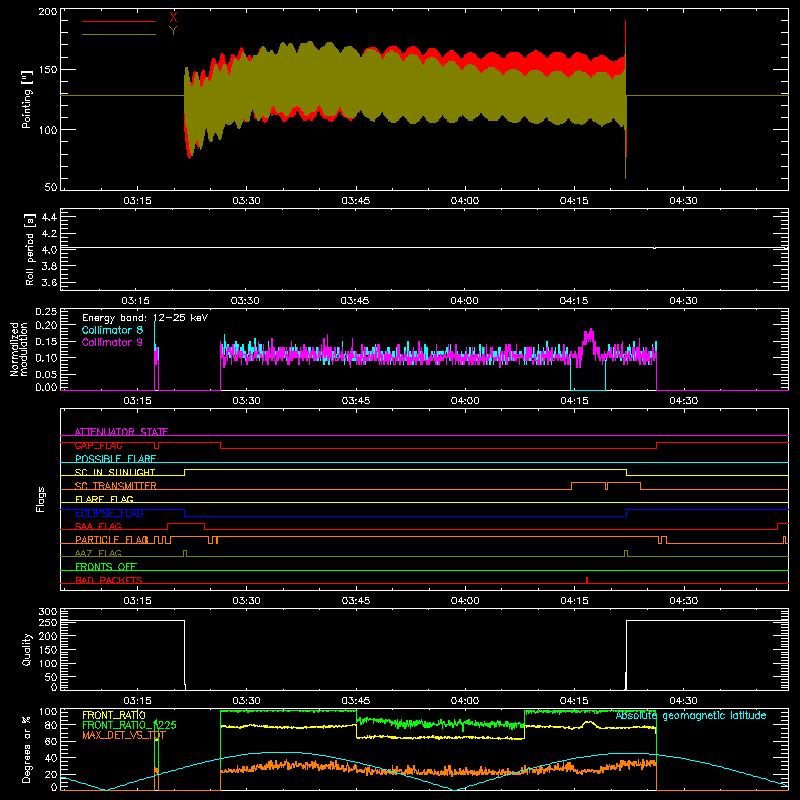Screen dimensions: 800x800
Task: Click the yellow FRONT_RATIO legend label
Action: point(114,715)
